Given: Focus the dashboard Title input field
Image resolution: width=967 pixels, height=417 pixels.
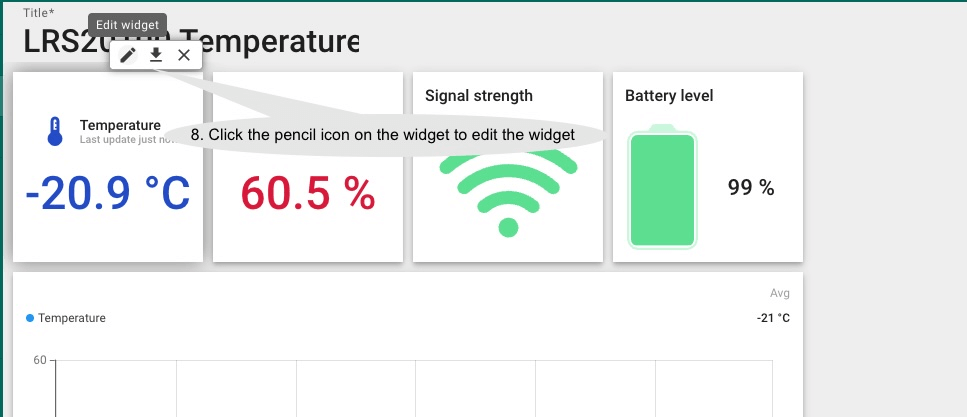Looking at the screenshot, I should pos(190,41).
